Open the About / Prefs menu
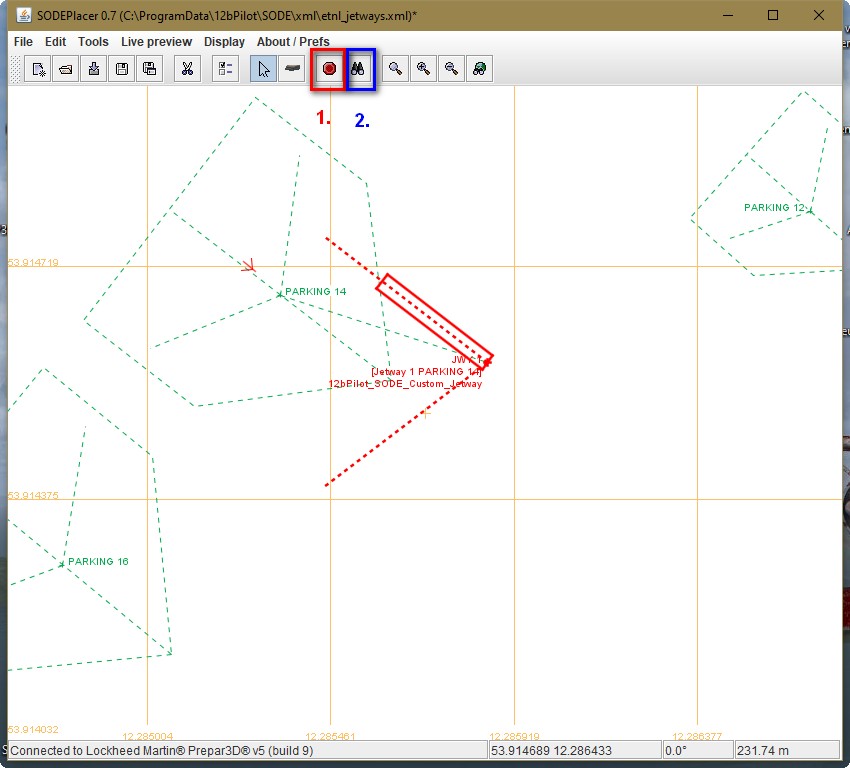The width and height of the screenshot is (850, 768). pos(293,42)
